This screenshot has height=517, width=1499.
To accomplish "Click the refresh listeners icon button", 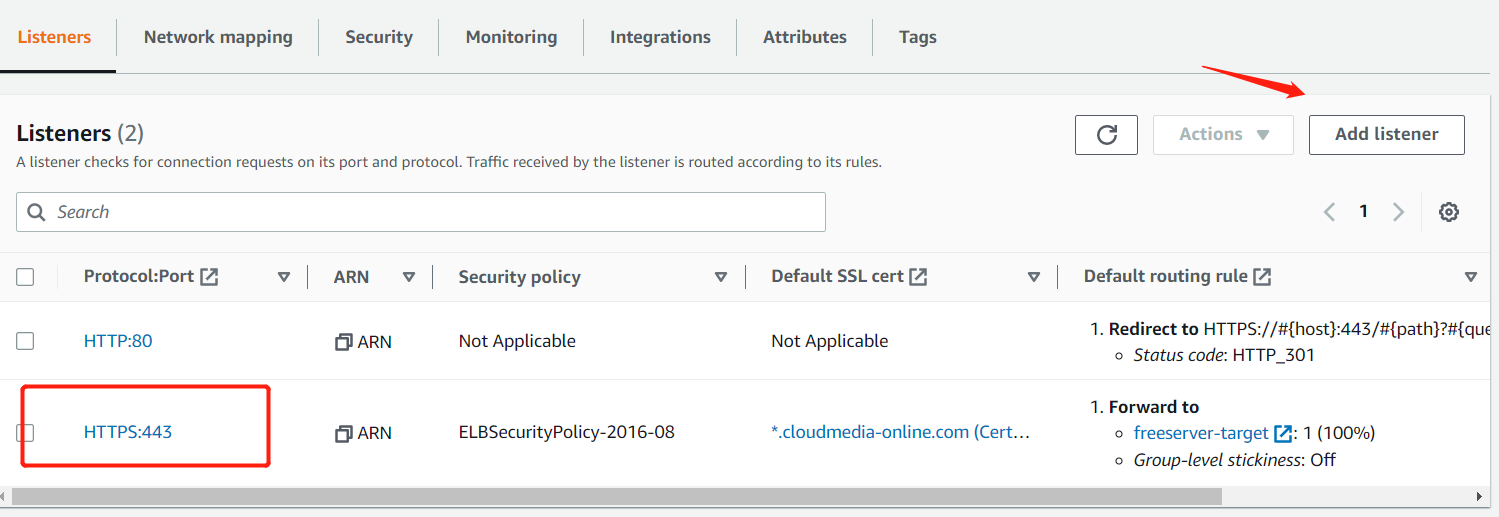I will pos(1106,135).
